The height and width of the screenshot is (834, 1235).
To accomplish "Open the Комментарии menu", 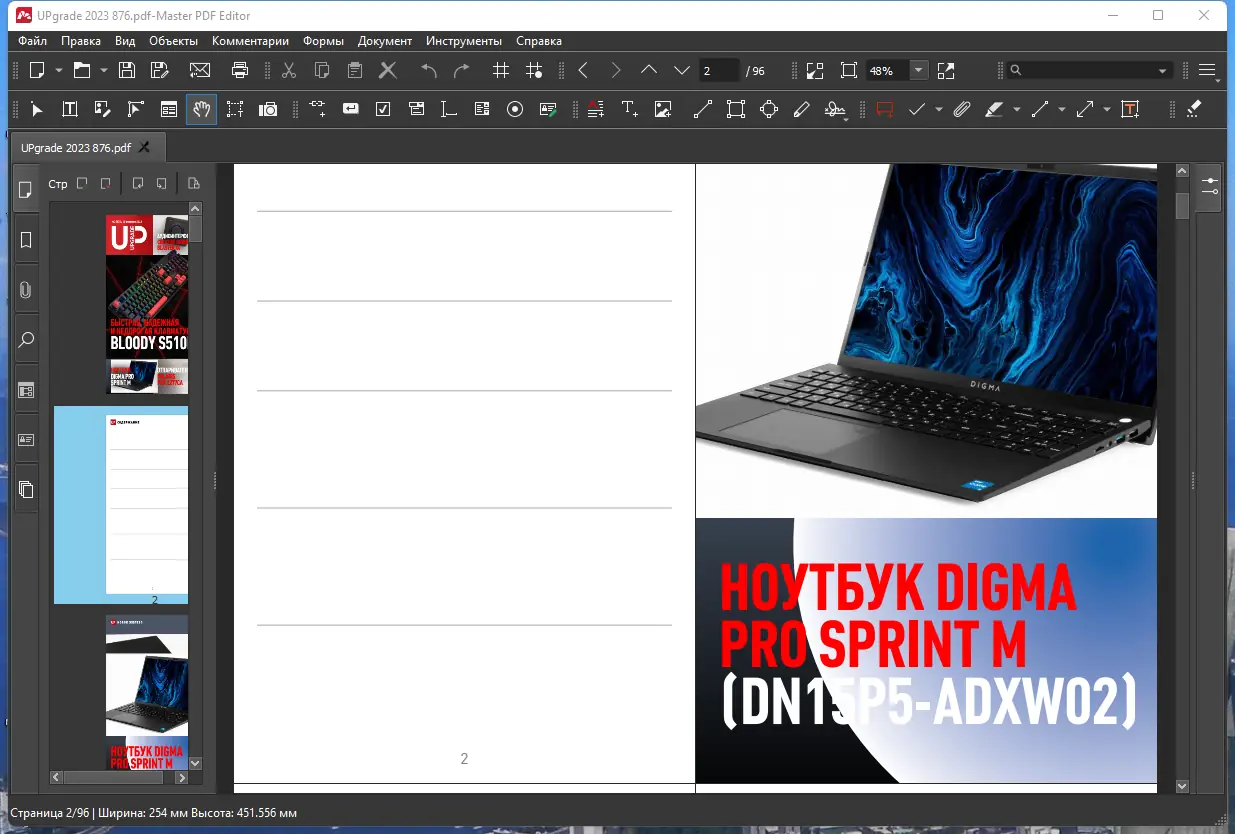I will coord(250,41).
